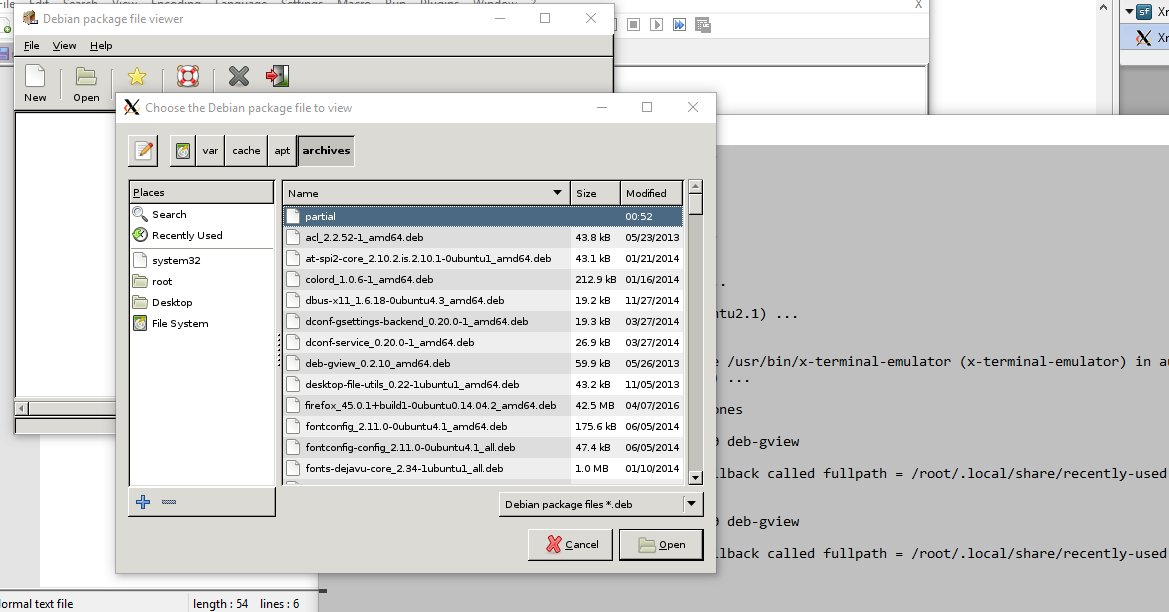Image resolution: width=1169 pixels, height=612 pixels.
Task: Select the var path segment
Action: tap(210, 151)
